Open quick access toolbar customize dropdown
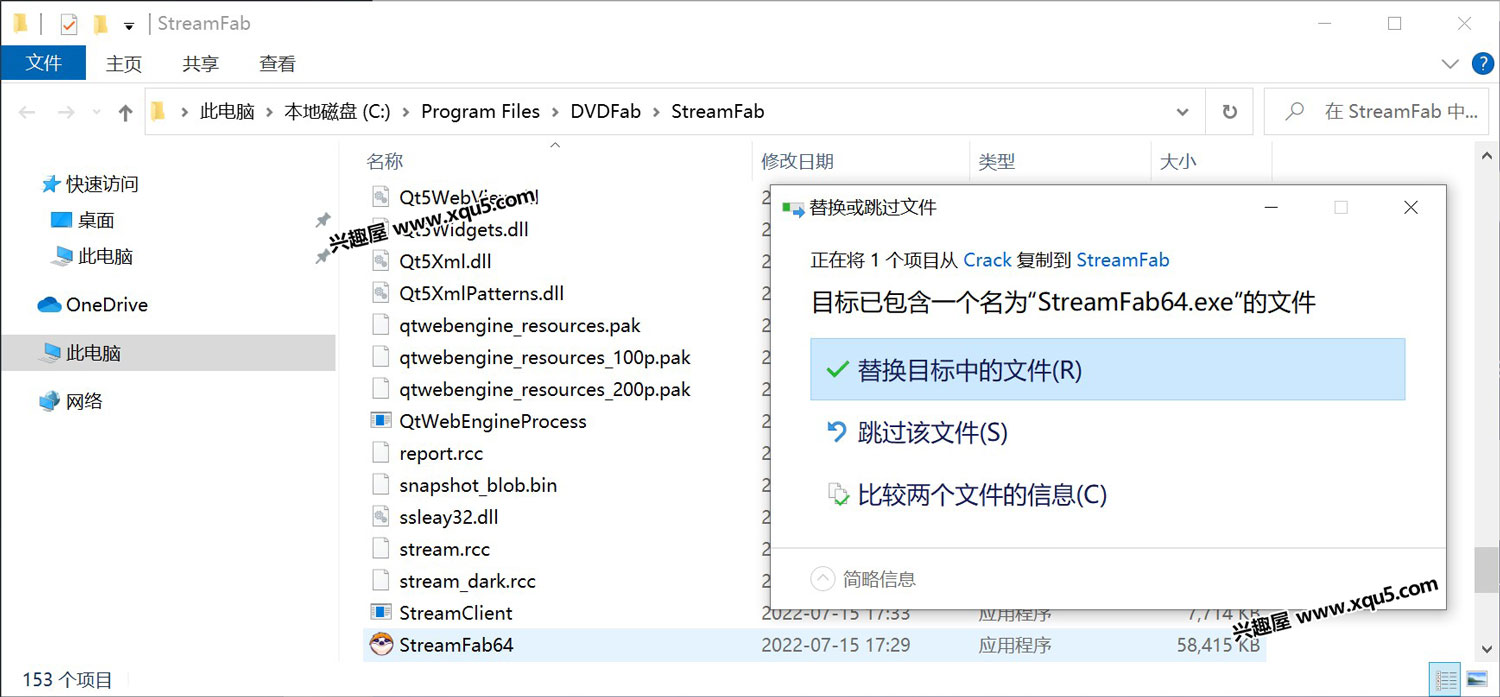 click(129, 25)
